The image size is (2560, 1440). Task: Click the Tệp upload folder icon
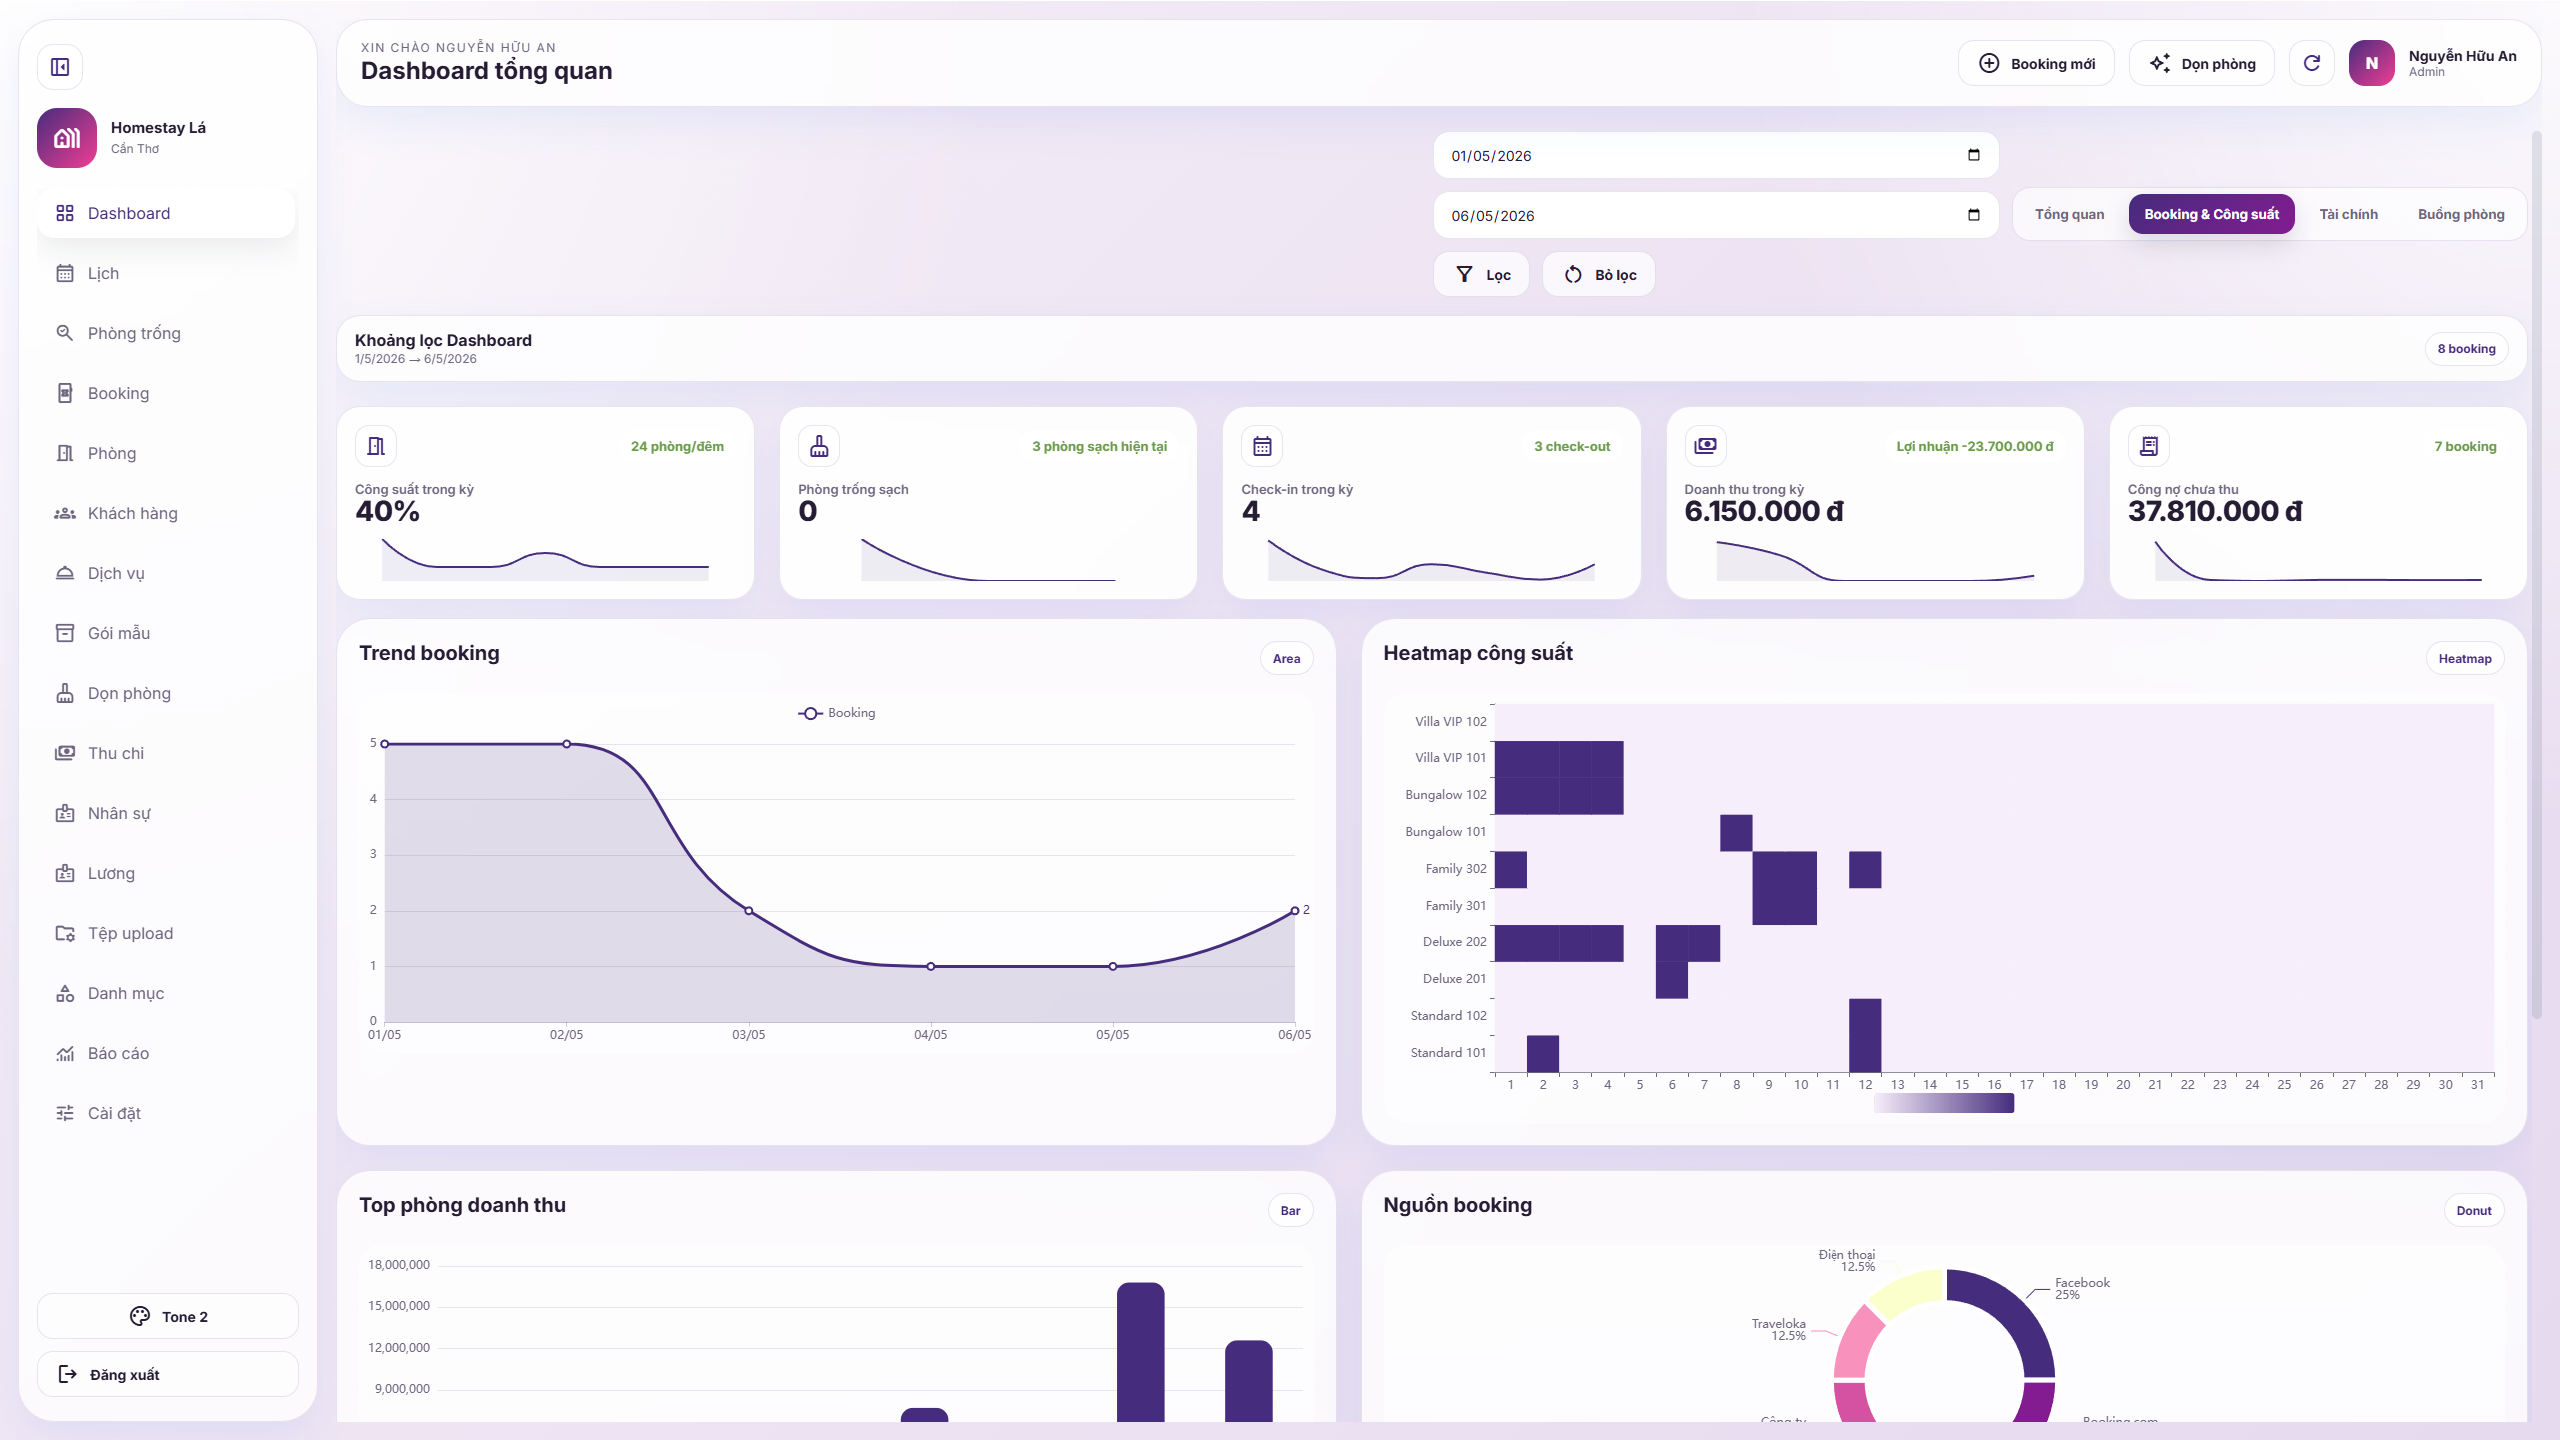(65, 933)
